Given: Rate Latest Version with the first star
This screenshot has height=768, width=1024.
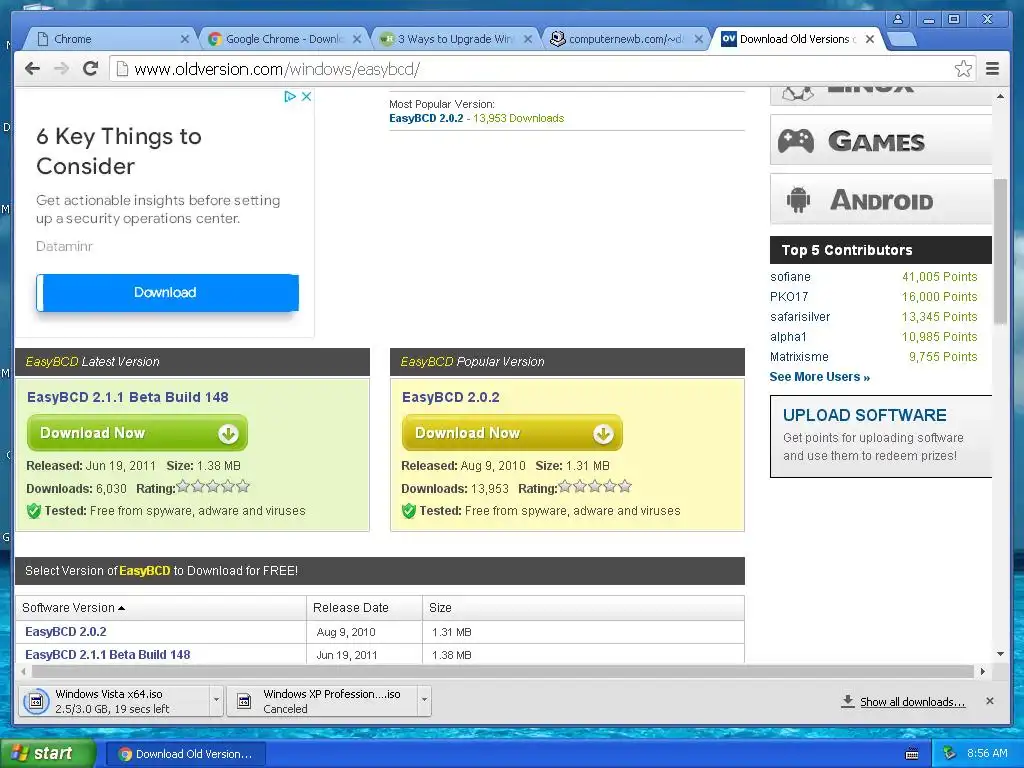Looking at the screenshot, I should (x=183, y=486).
